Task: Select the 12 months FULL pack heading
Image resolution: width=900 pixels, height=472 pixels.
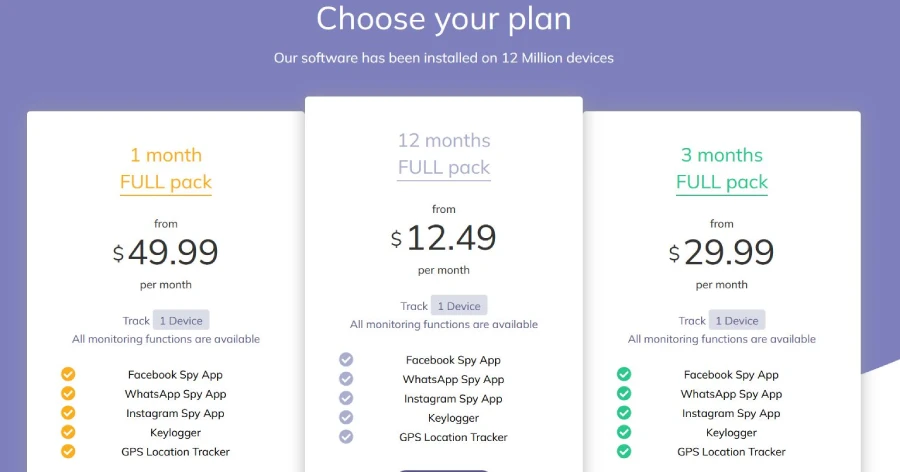Action: click(444, 154)
